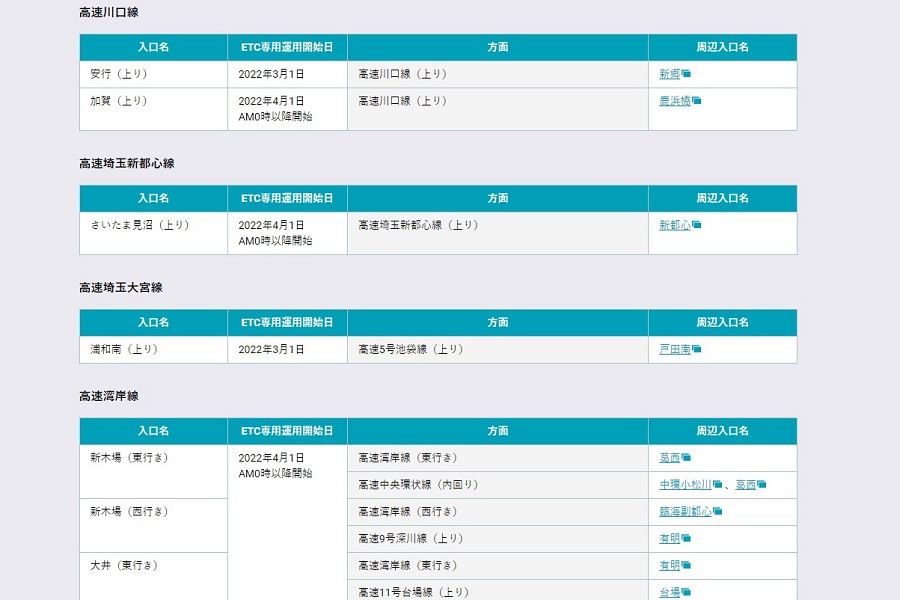The image size is (900, 600).
Task: Open the 戸田南 entrance link
Action: tap(675, 350)
